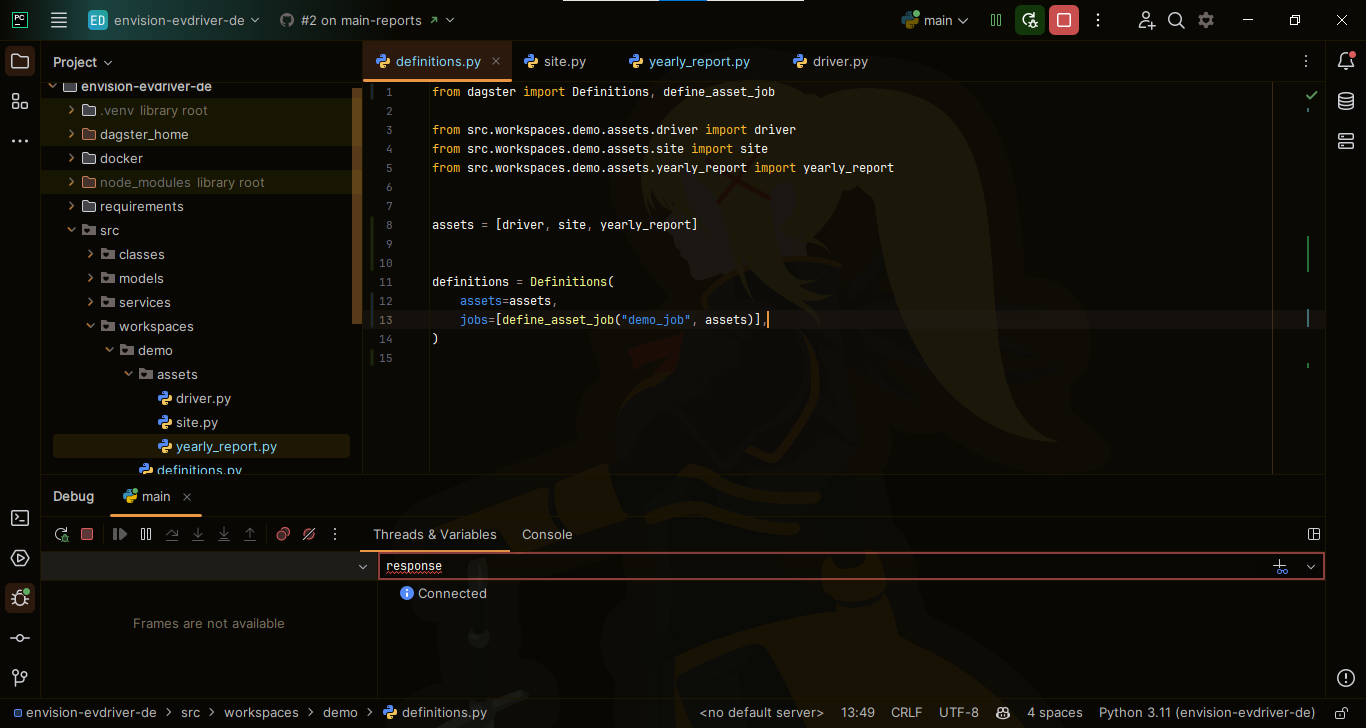
Task: Collapse the src folder
Action: [71, 230]
